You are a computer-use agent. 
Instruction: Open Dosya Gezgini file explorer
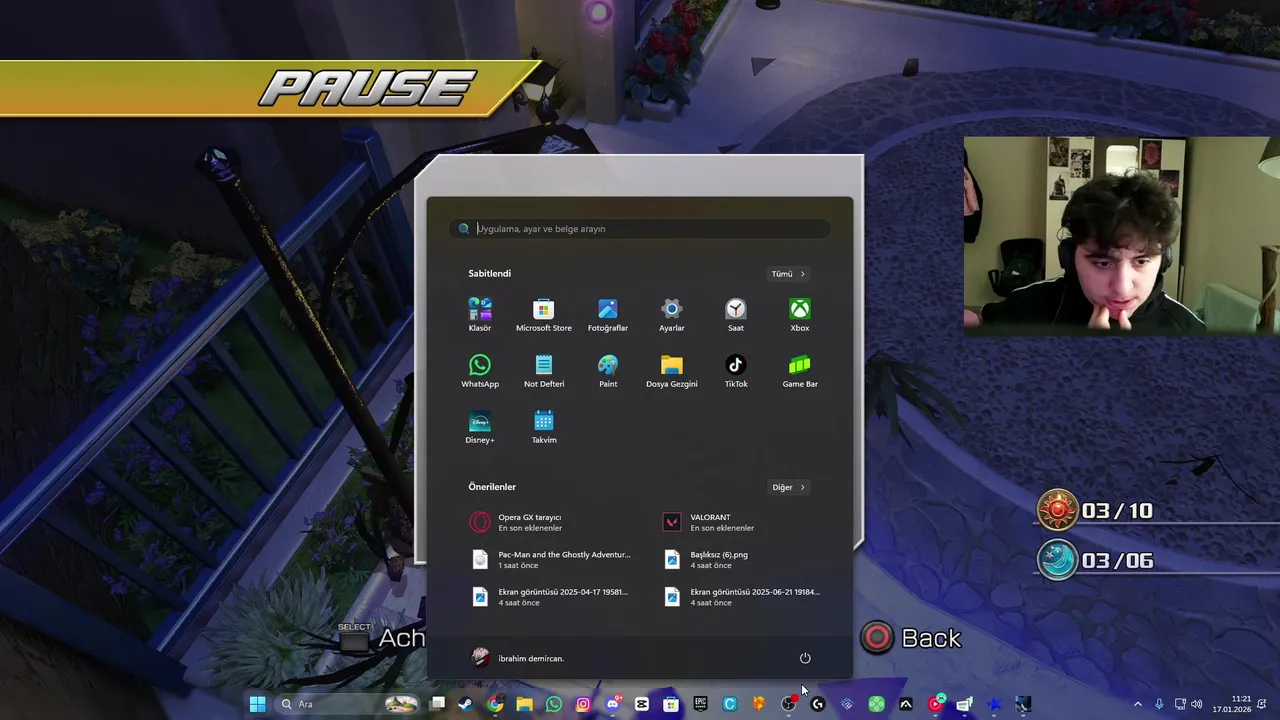[672, 371]
